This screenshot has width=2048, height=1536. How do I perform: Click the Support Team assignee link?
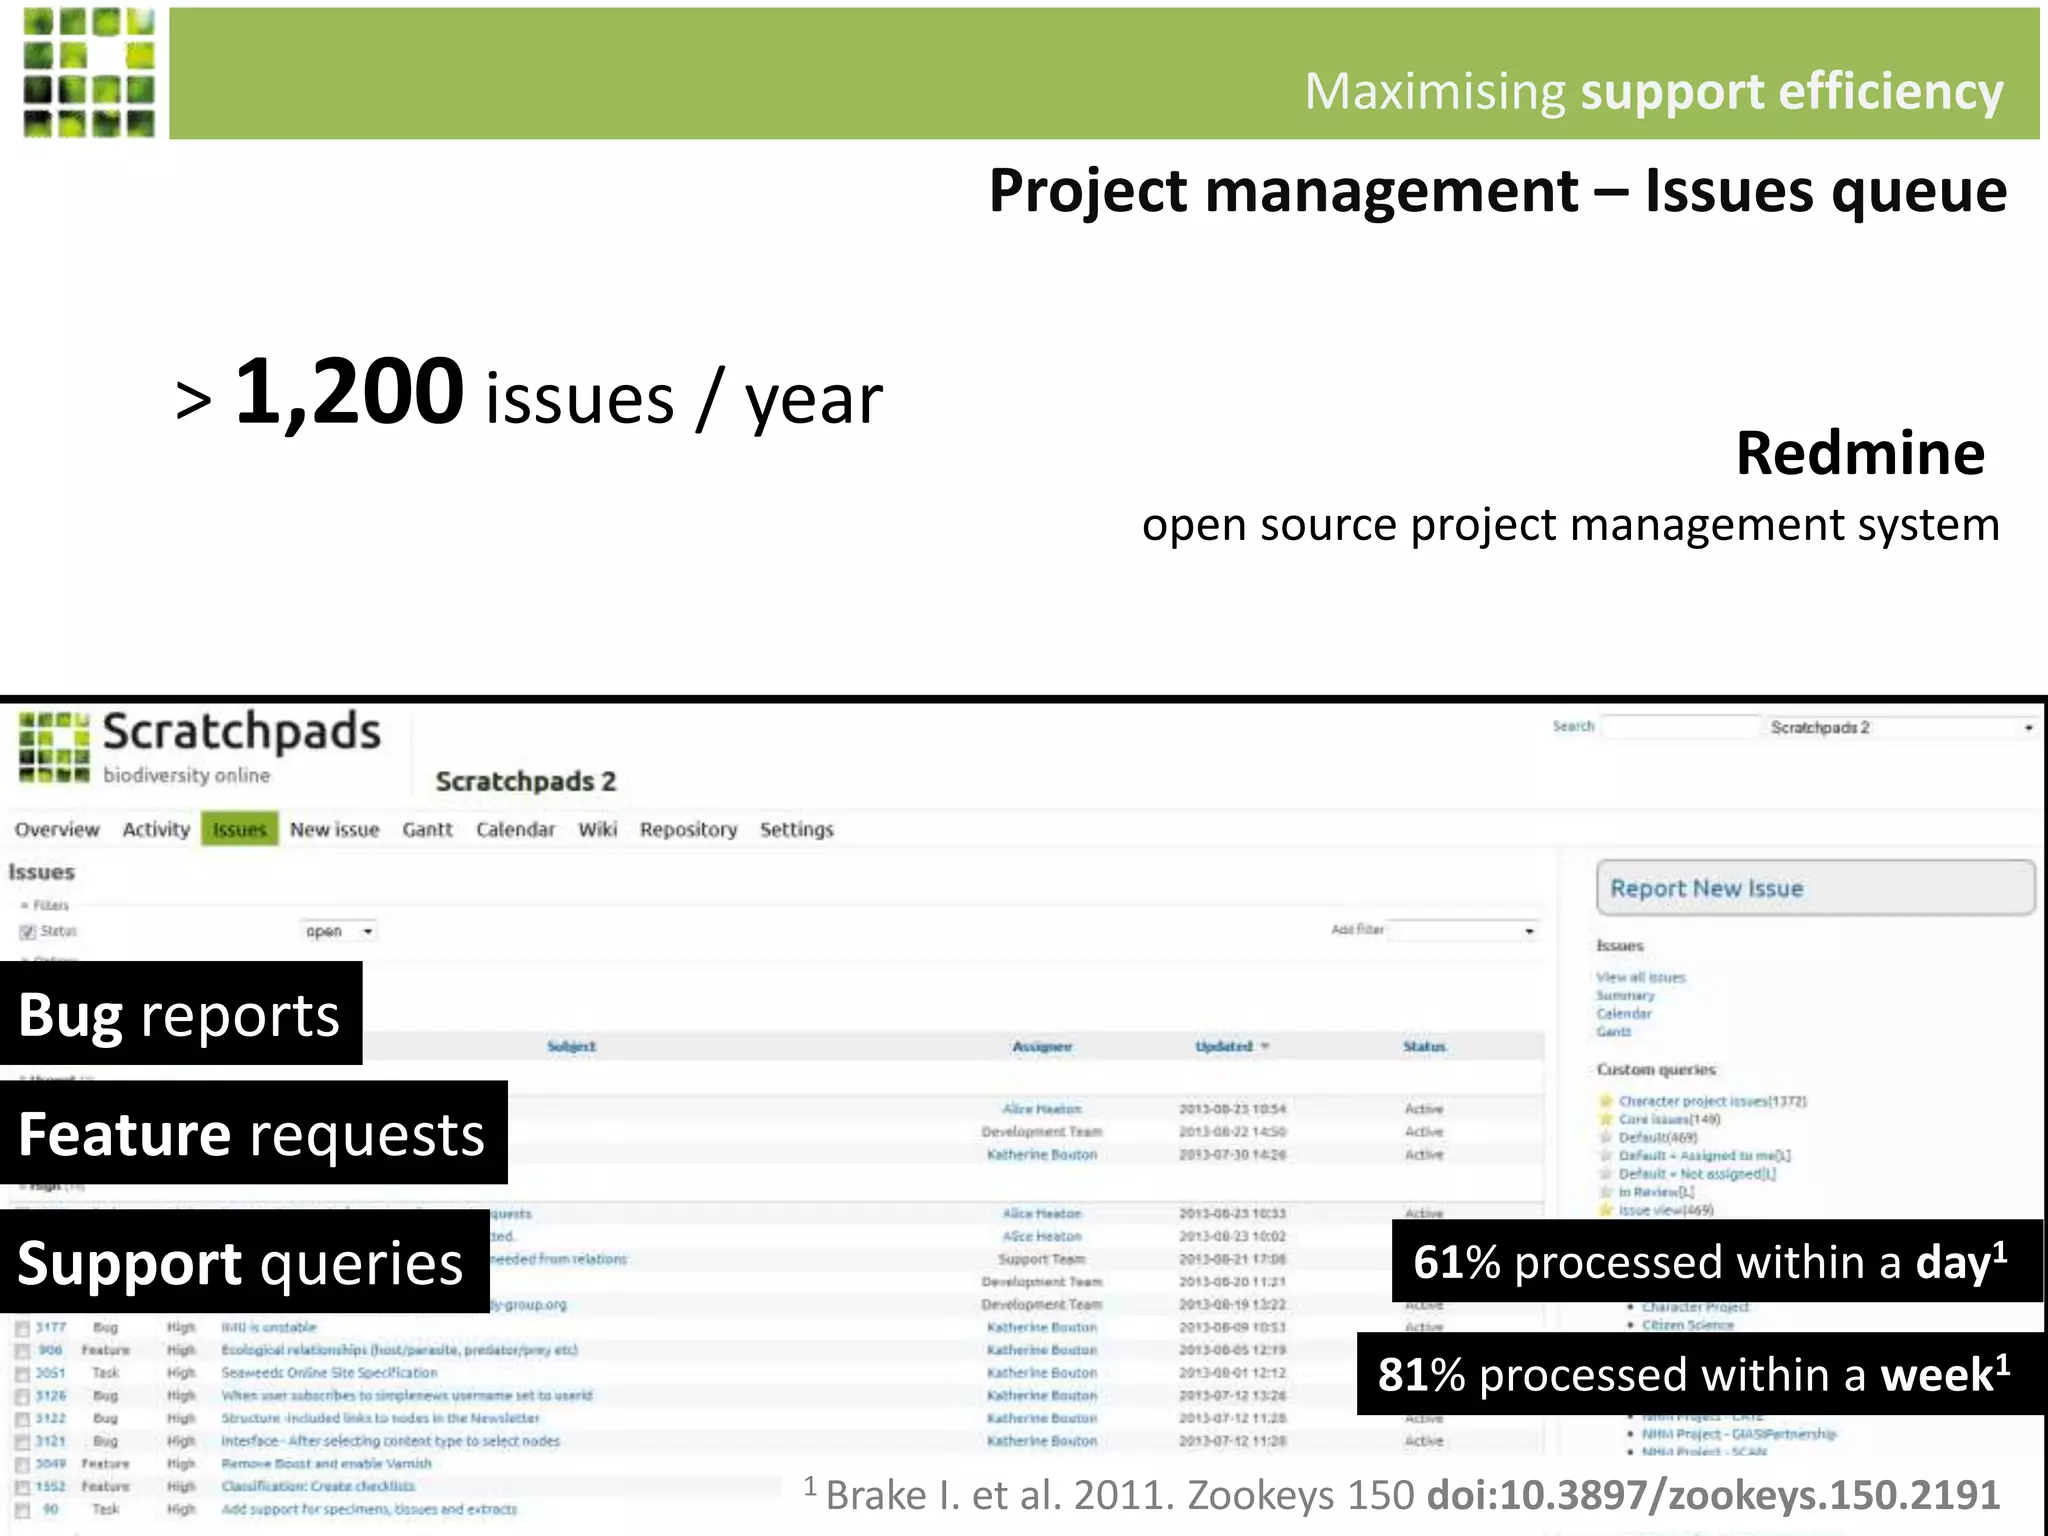pyautogui.click(x=1041, y=1259)
